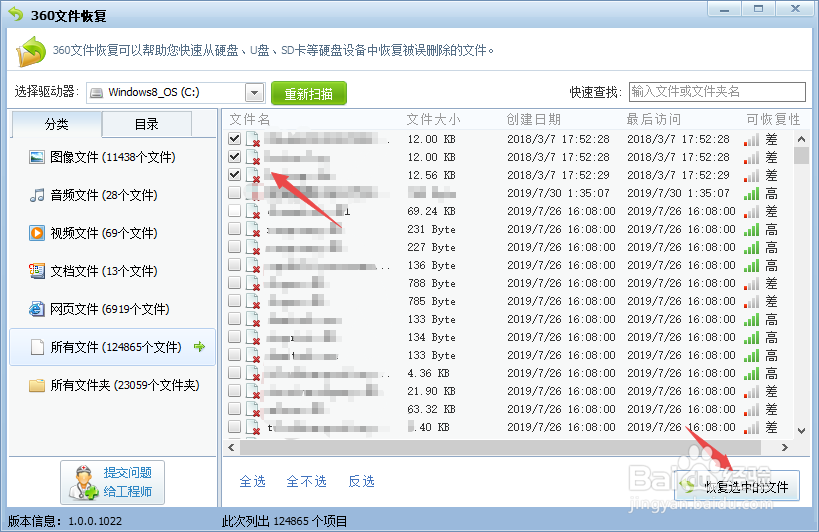
Task: Sort by 可恢复性 column header
Action: click(773, 120)
